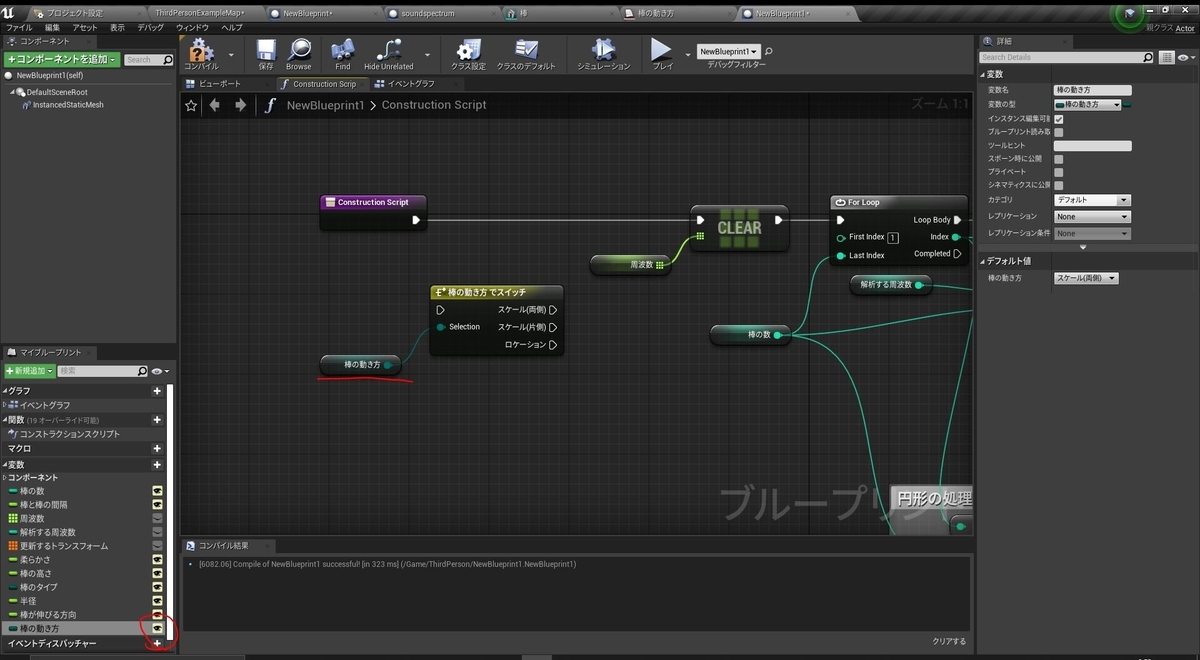This screenshot has height=660, width=1200.
Task: Toggle eye visibility for 半径 variable
Action: click(x=157, y=601)
